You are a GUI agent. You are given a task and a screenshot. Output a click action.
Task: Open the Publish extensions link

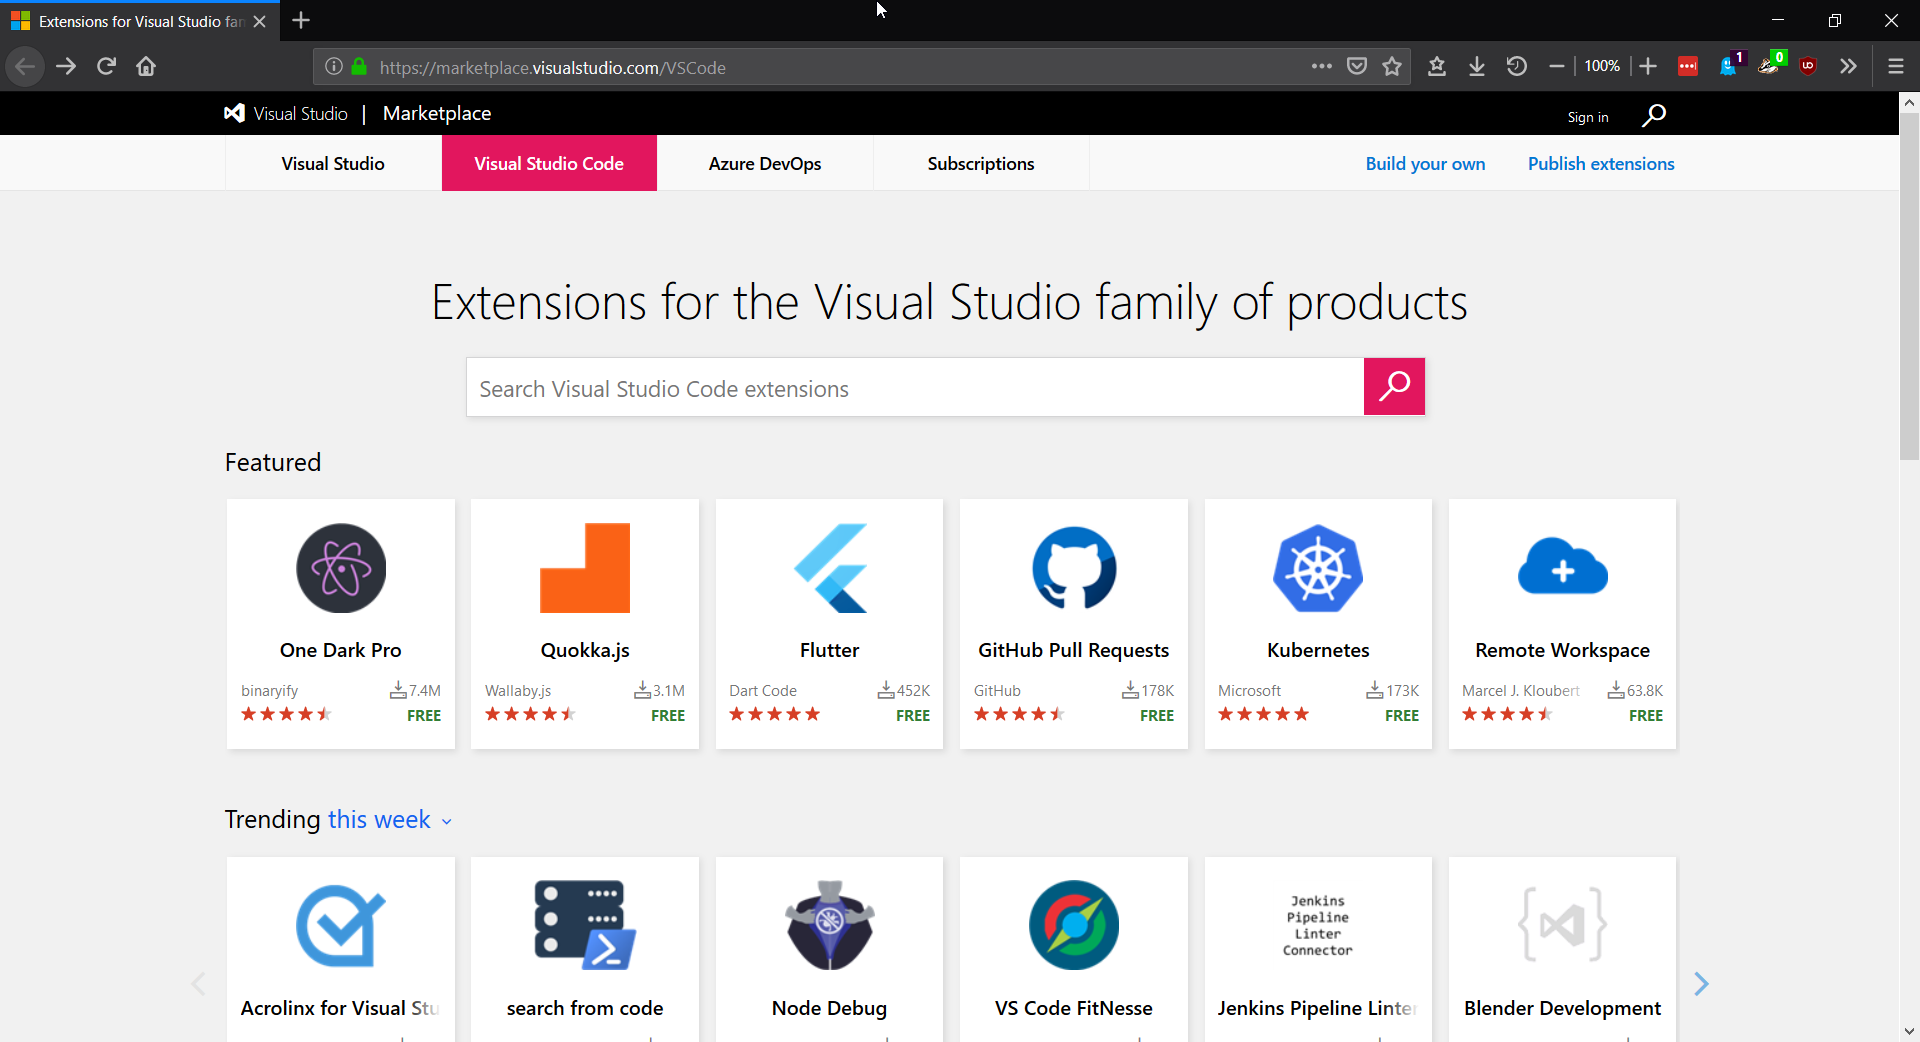(1600, 164)
